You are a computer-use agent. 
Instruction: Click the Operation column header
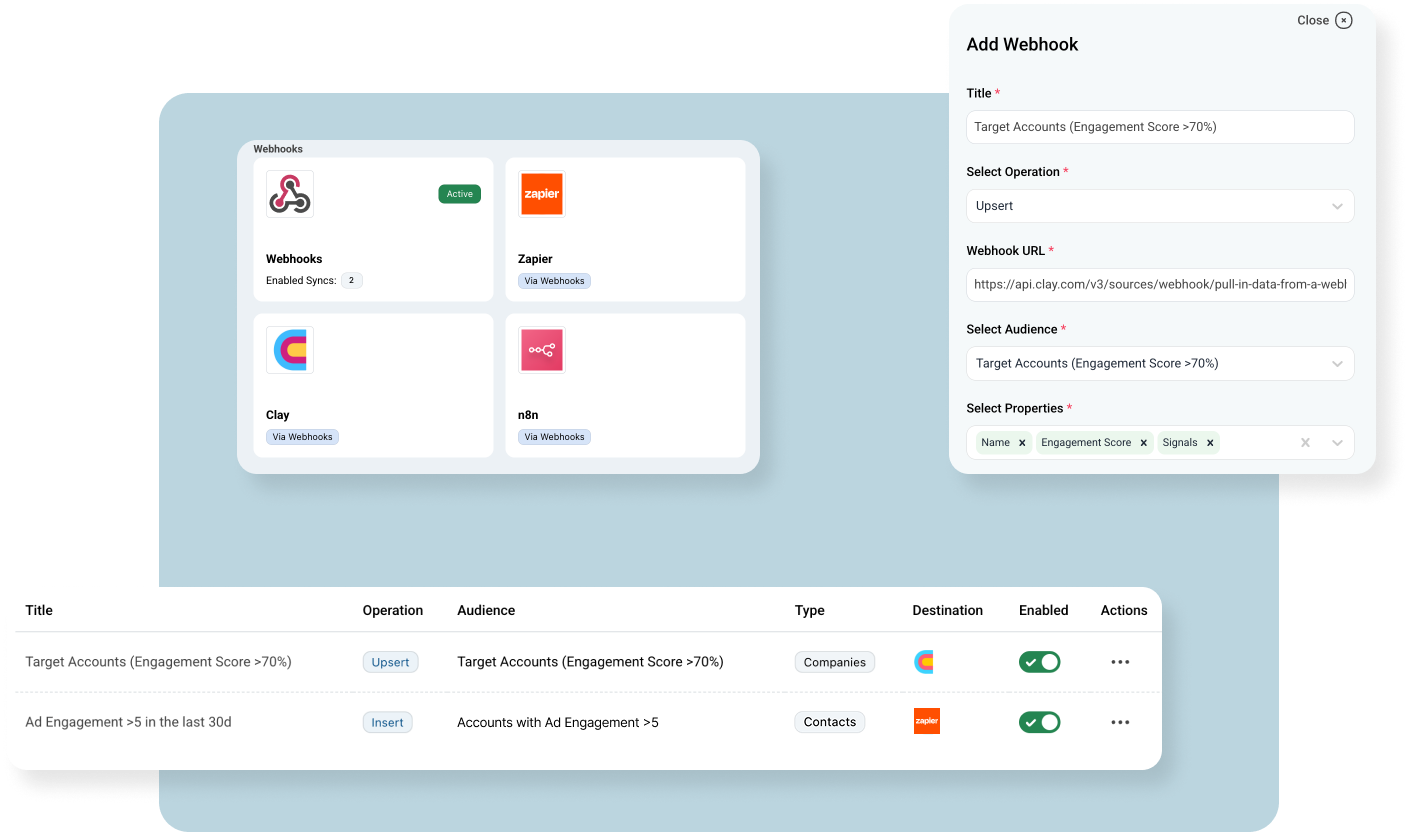click(x=393, y=610)
